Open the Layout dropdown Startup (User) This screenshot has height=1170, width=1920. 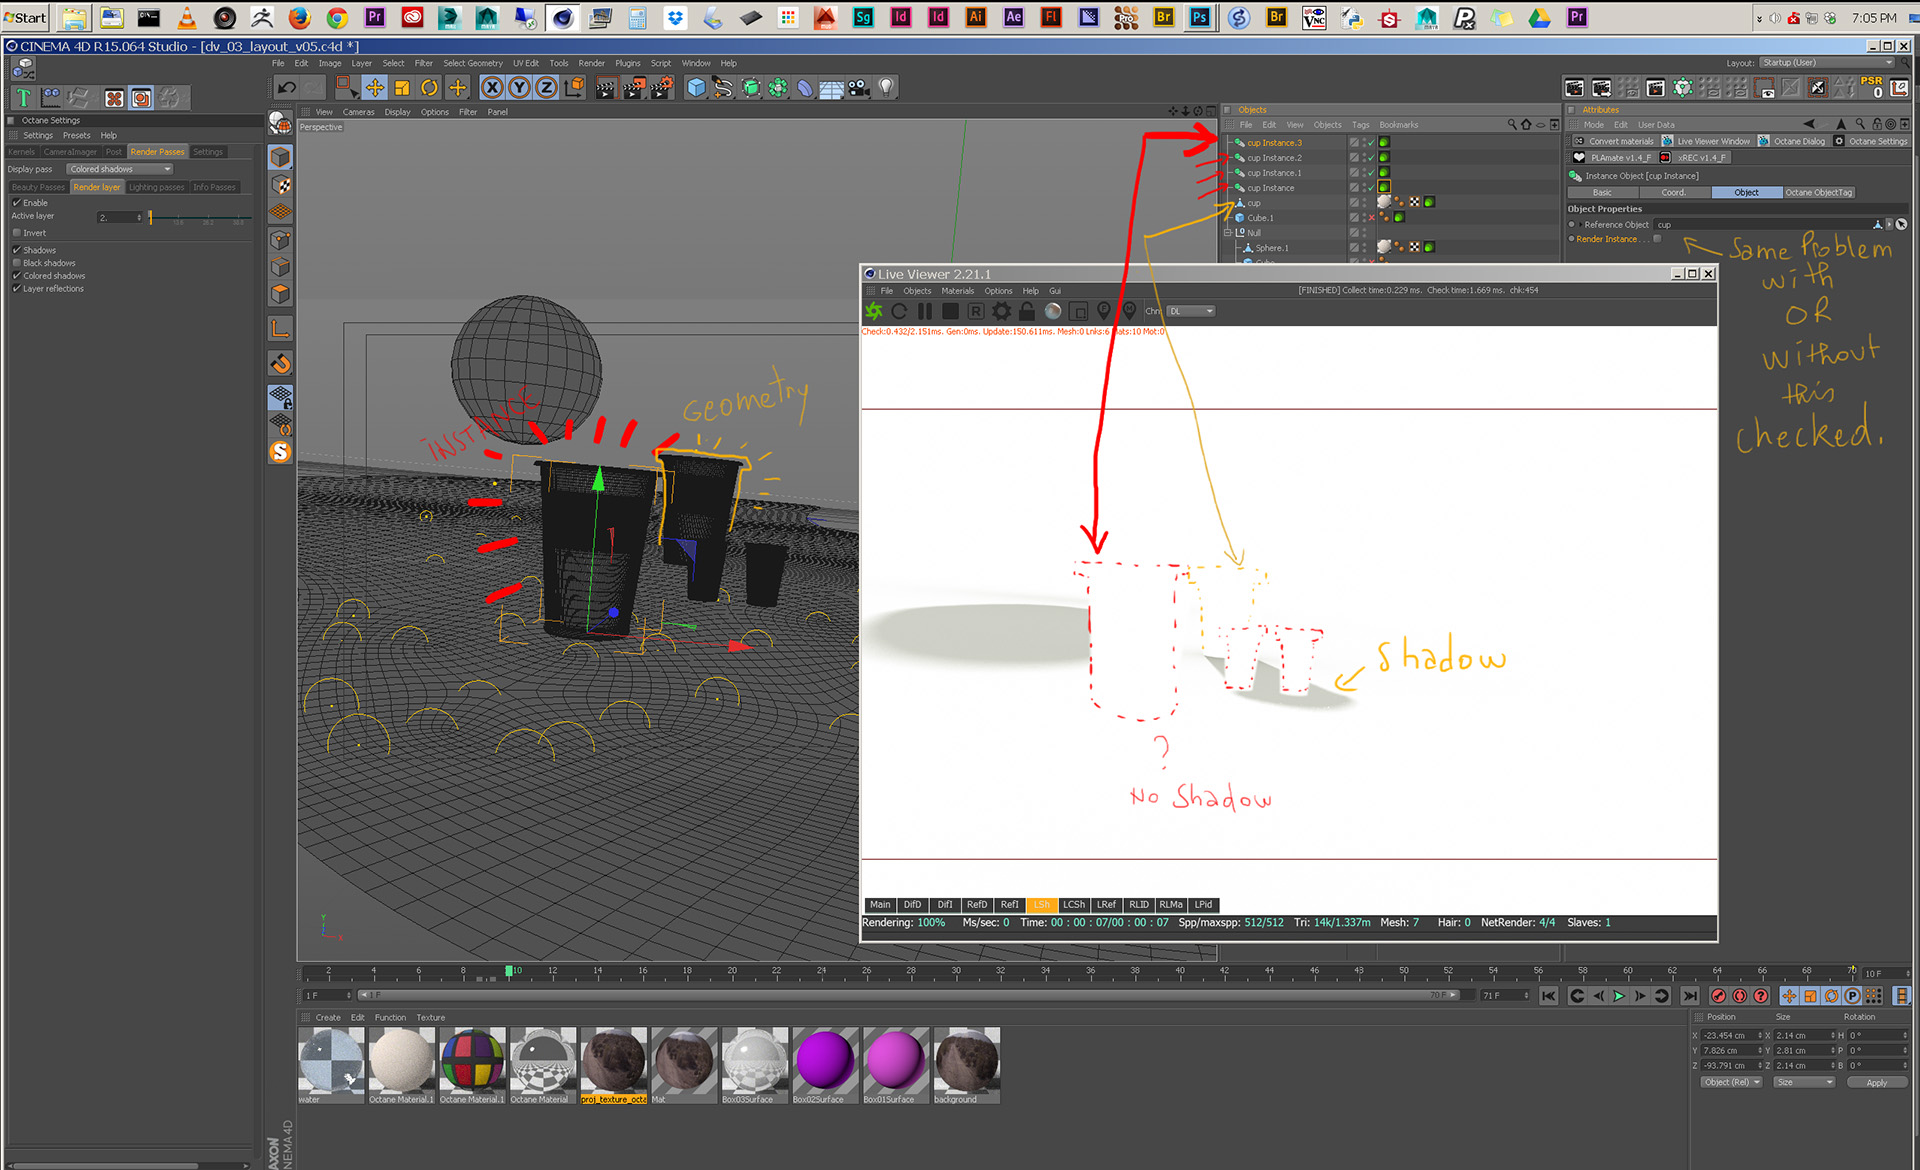point(1828,63)
